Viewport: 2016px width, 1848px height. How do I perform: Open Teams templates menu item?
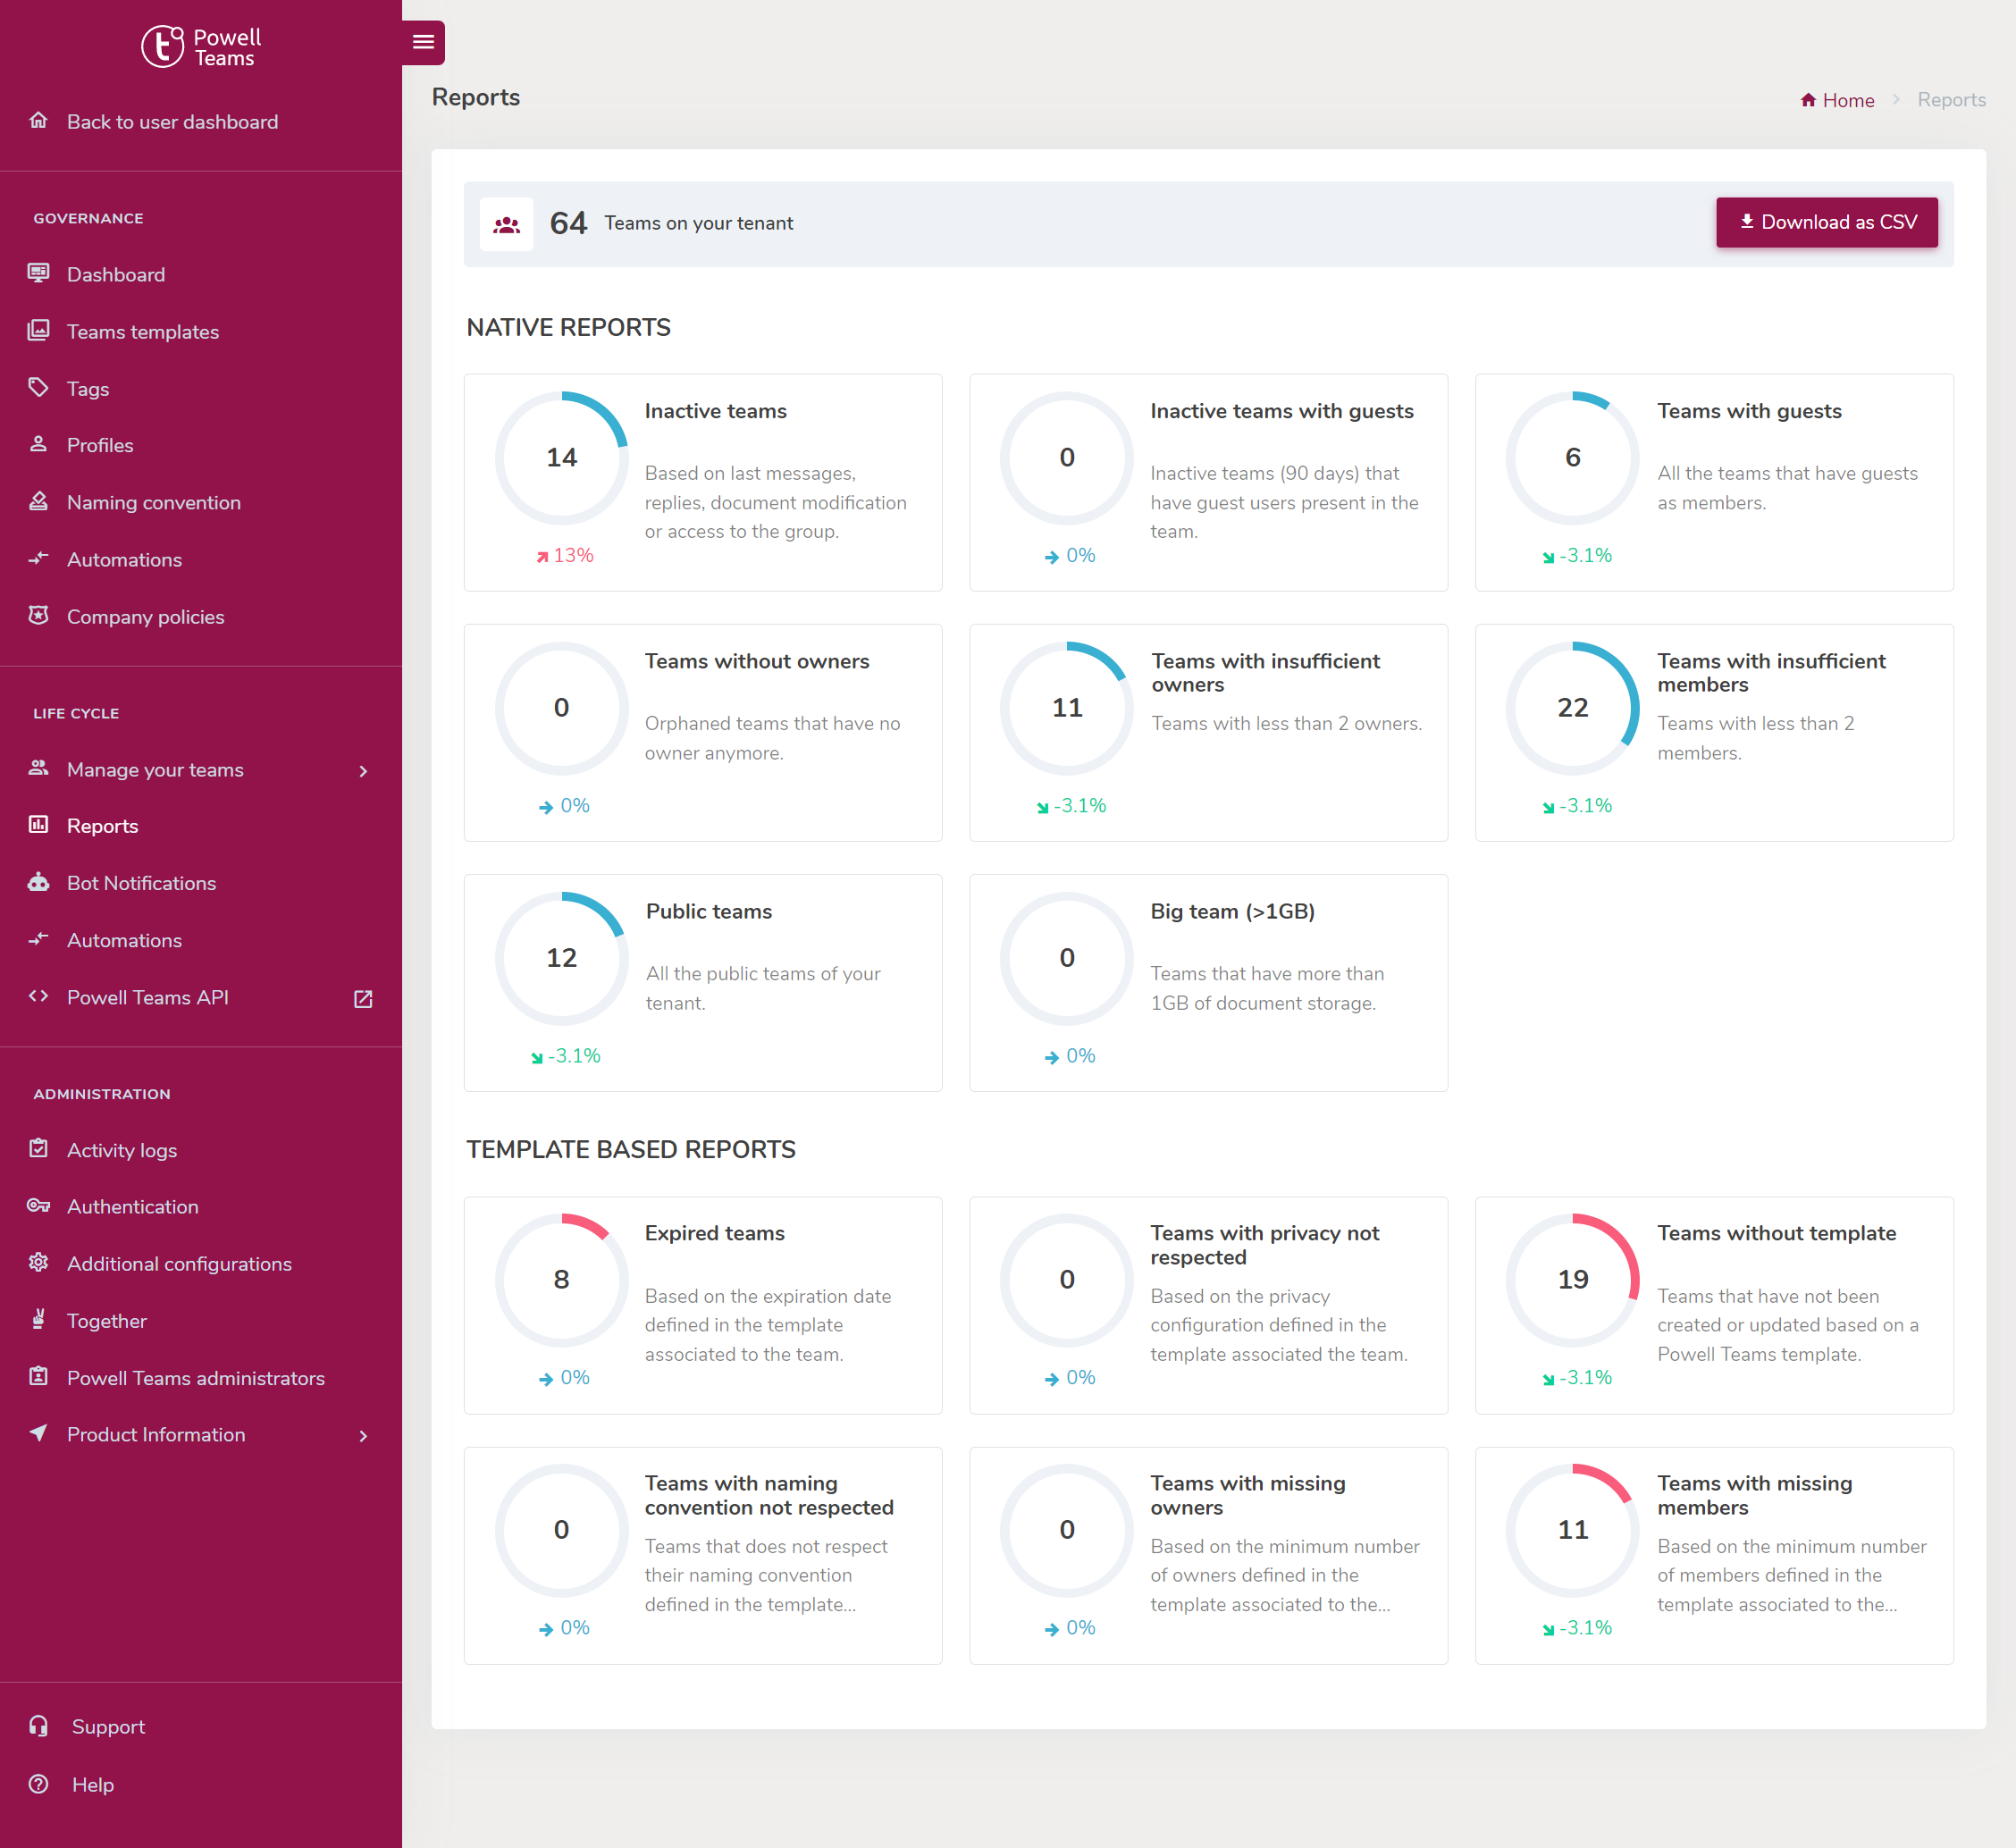pos(143,331)
